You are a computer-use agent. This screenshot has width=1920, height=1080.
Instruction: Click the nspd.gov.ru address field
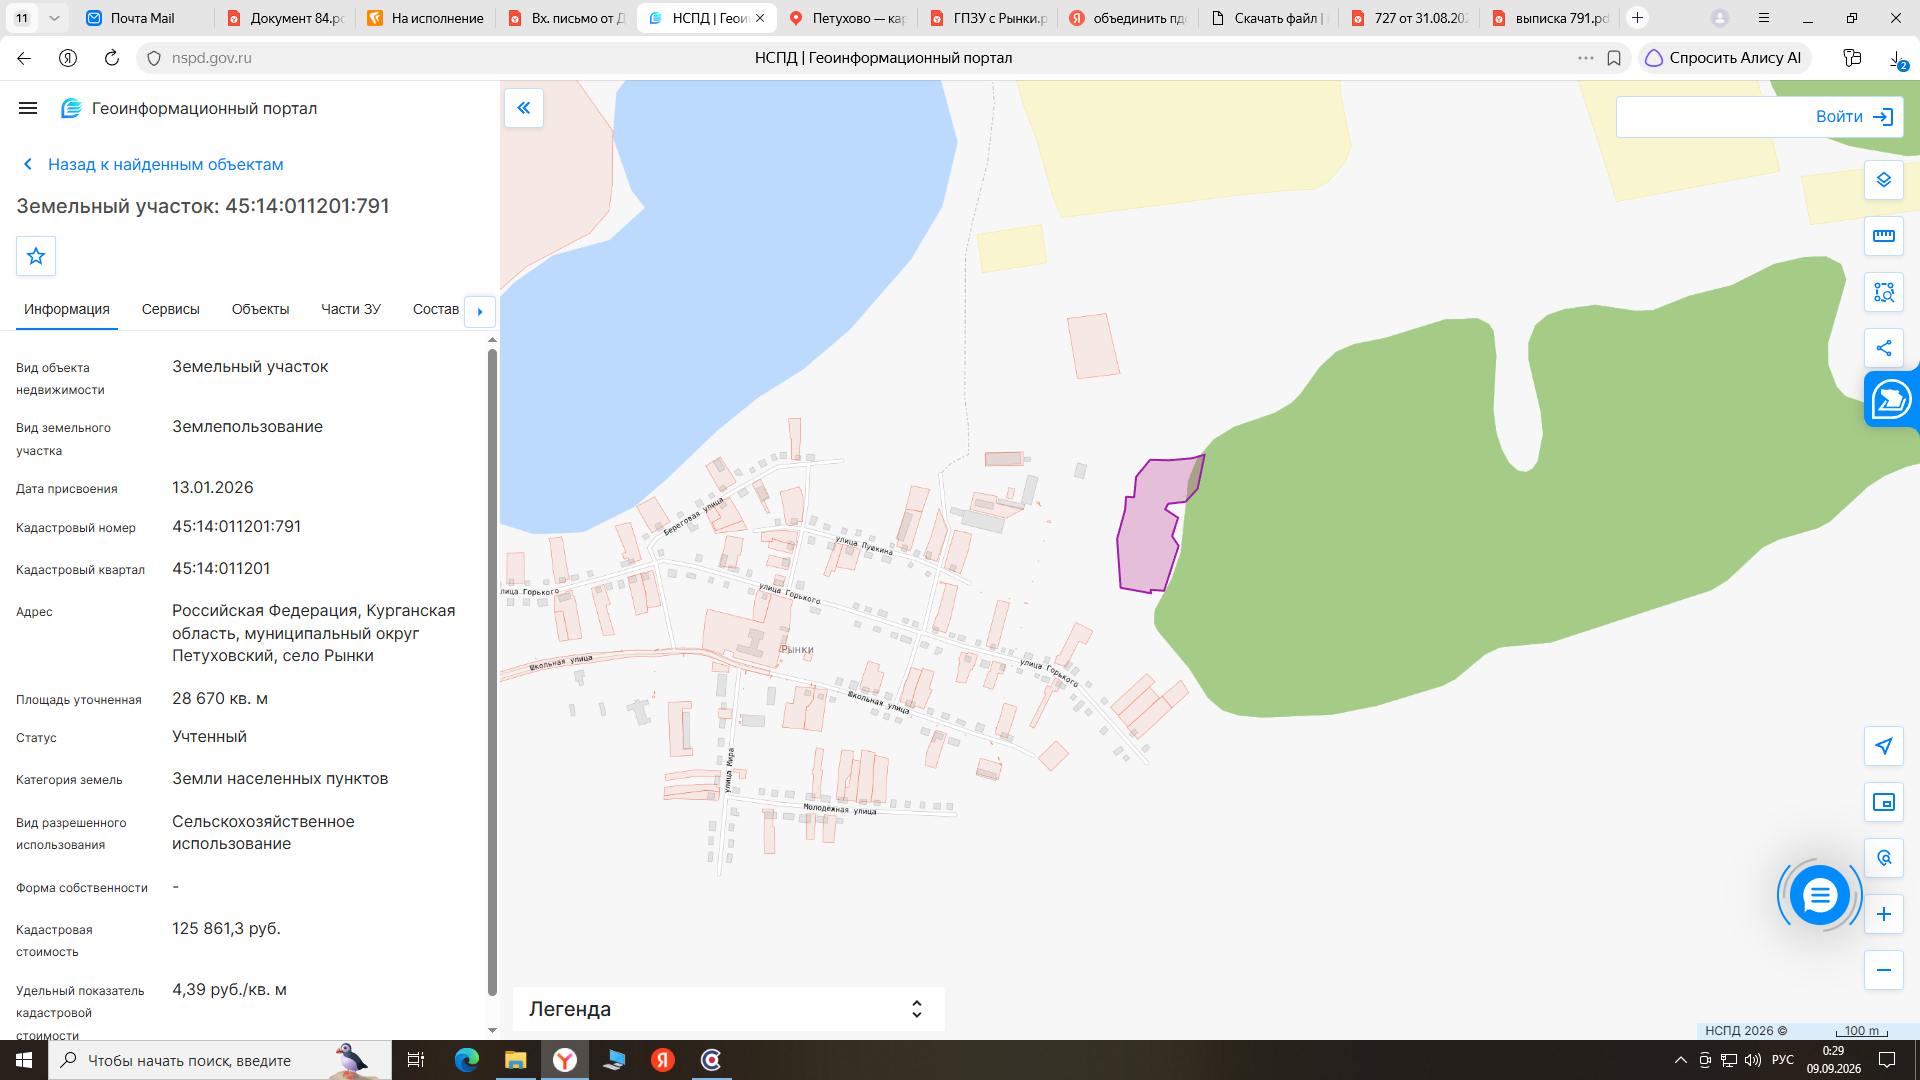[211, 58]
